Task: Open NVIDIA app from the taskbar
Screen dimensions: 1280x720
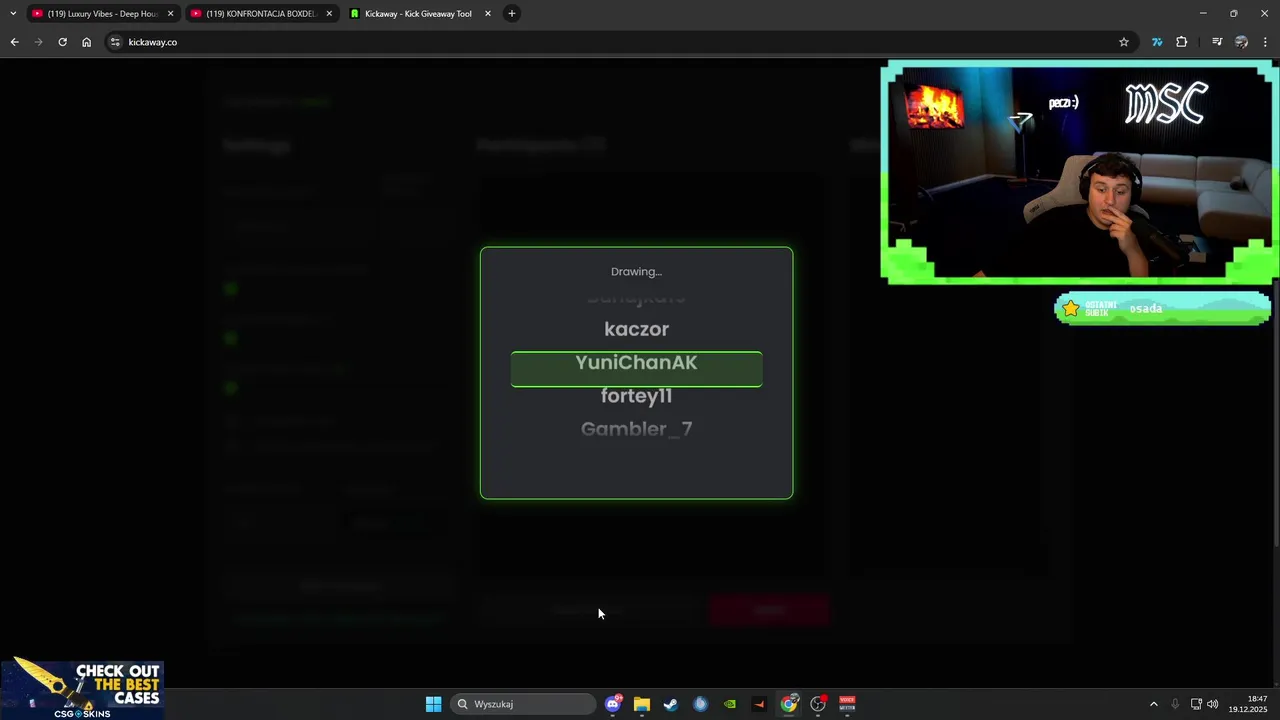Action: coord(730,704)
